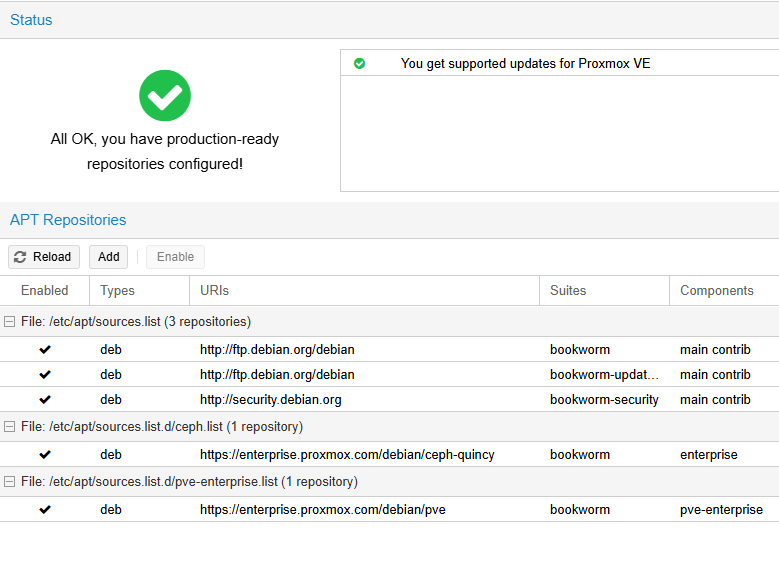Click the enabled checkmark for the security.debian.org repository
This screenshot has height=570, width=779.
tap(45, 399)
